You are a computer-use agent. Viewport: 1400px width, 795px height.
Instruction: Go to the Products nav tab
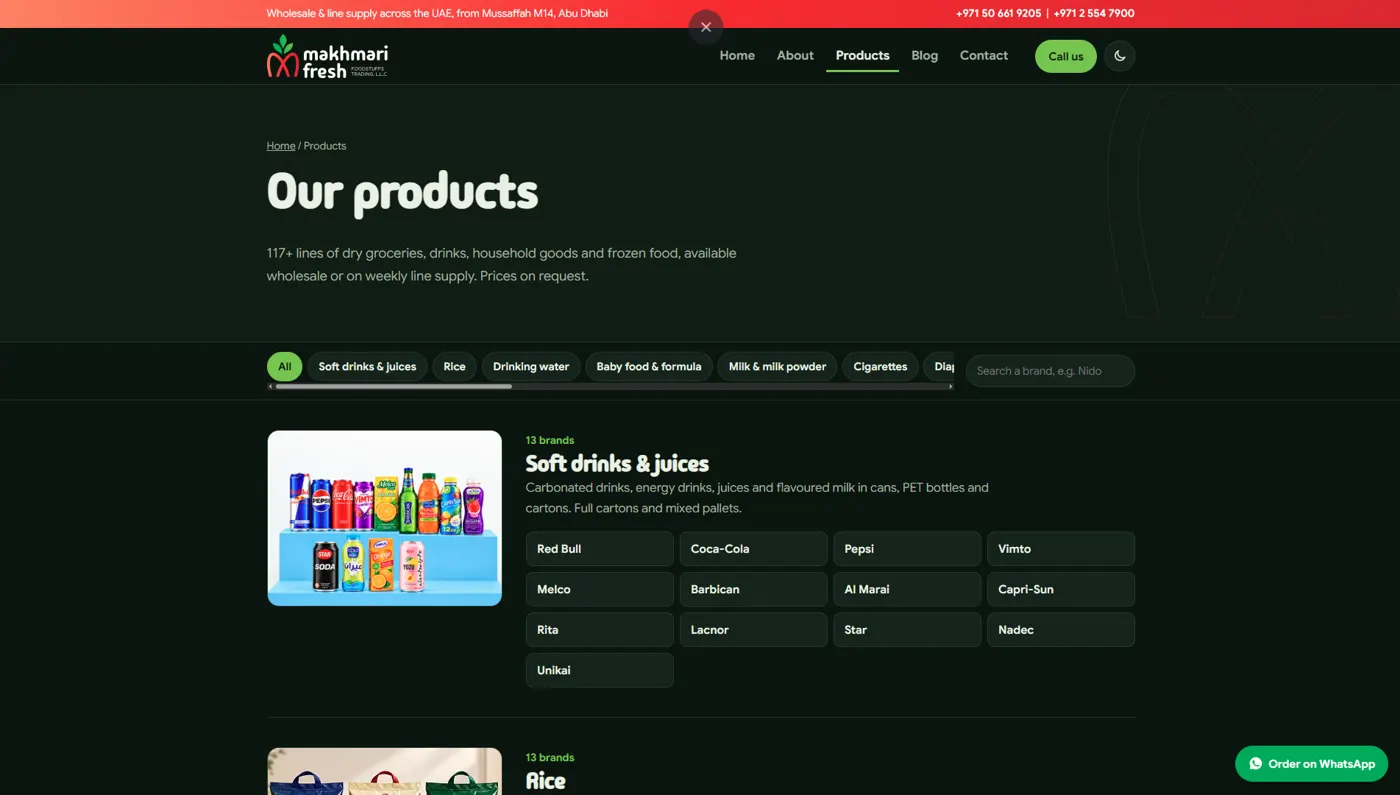(x=862, y=55)
